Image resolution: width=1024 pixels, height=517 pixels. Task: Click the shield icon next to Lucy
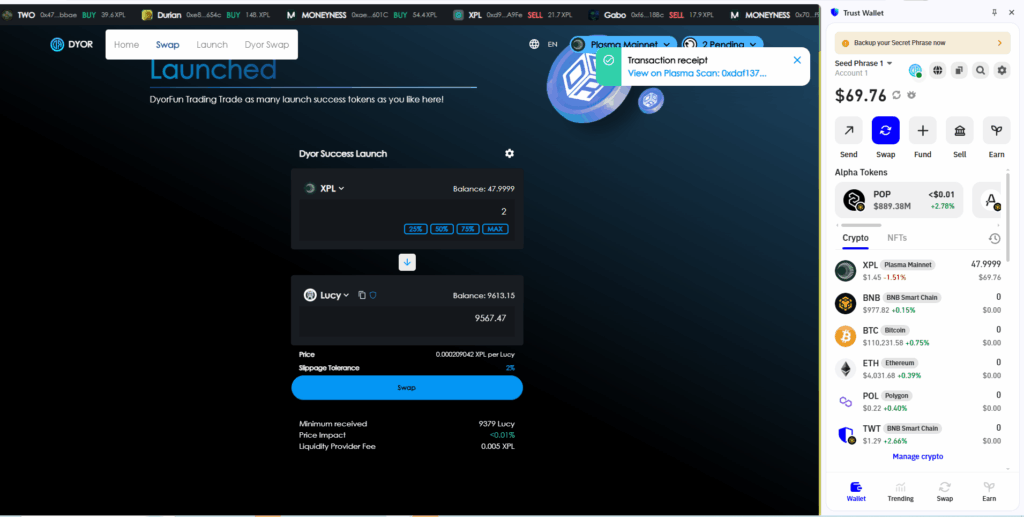tap(373, 295)
